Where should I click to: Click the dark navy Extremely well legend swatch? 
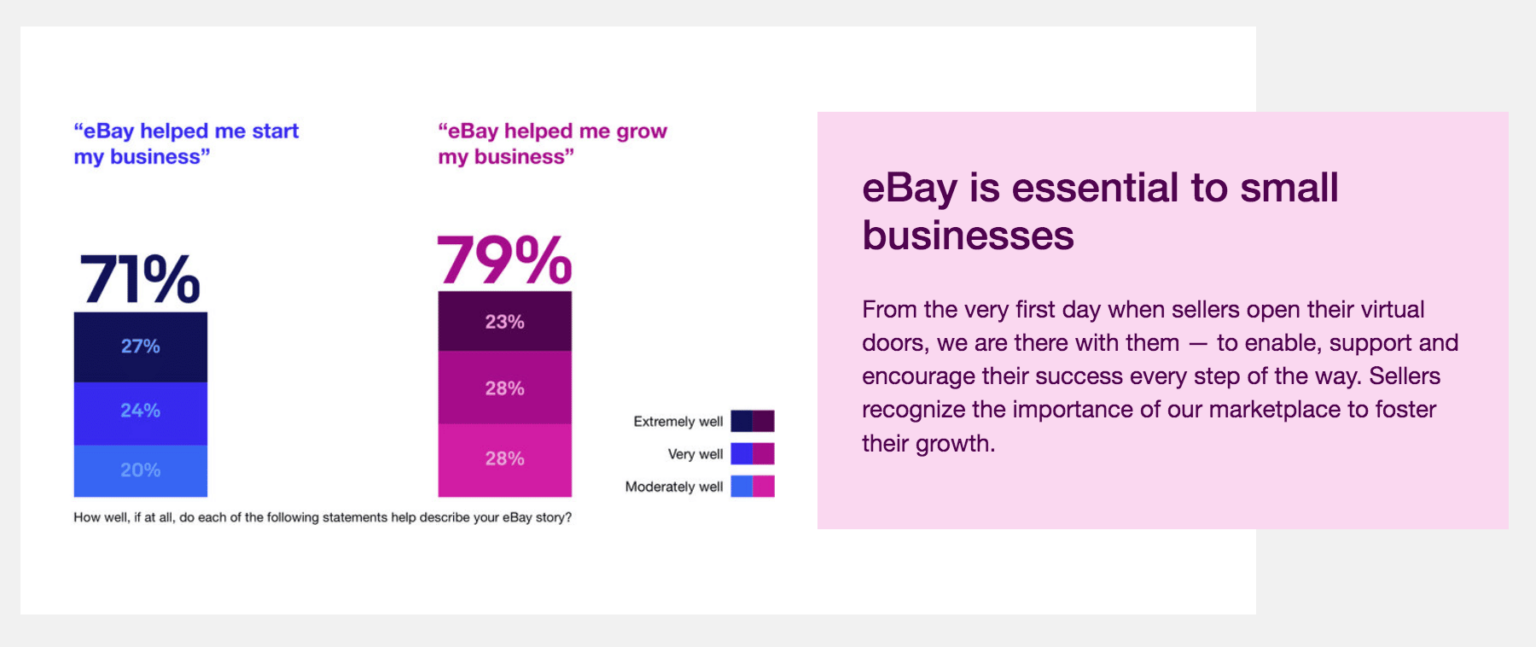tap(741, 421)
